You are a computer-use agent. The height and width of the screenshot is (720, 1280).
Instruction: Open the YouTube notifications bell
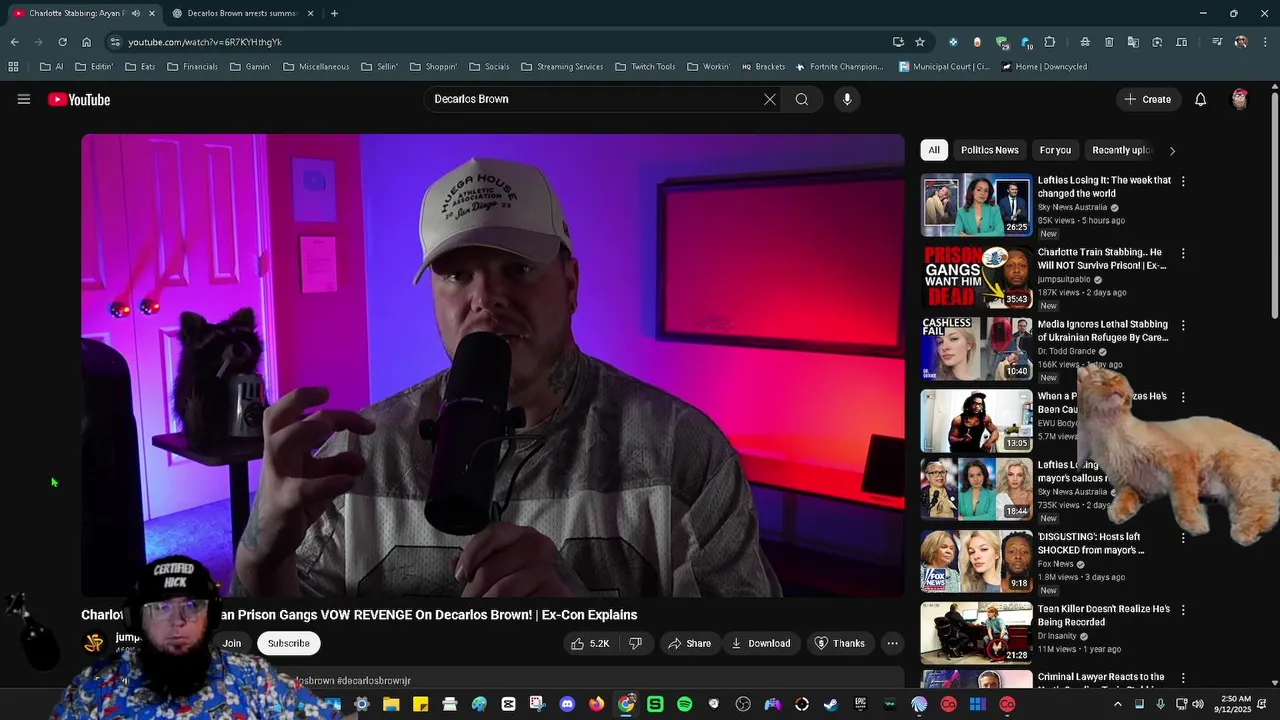point(1201,99)
